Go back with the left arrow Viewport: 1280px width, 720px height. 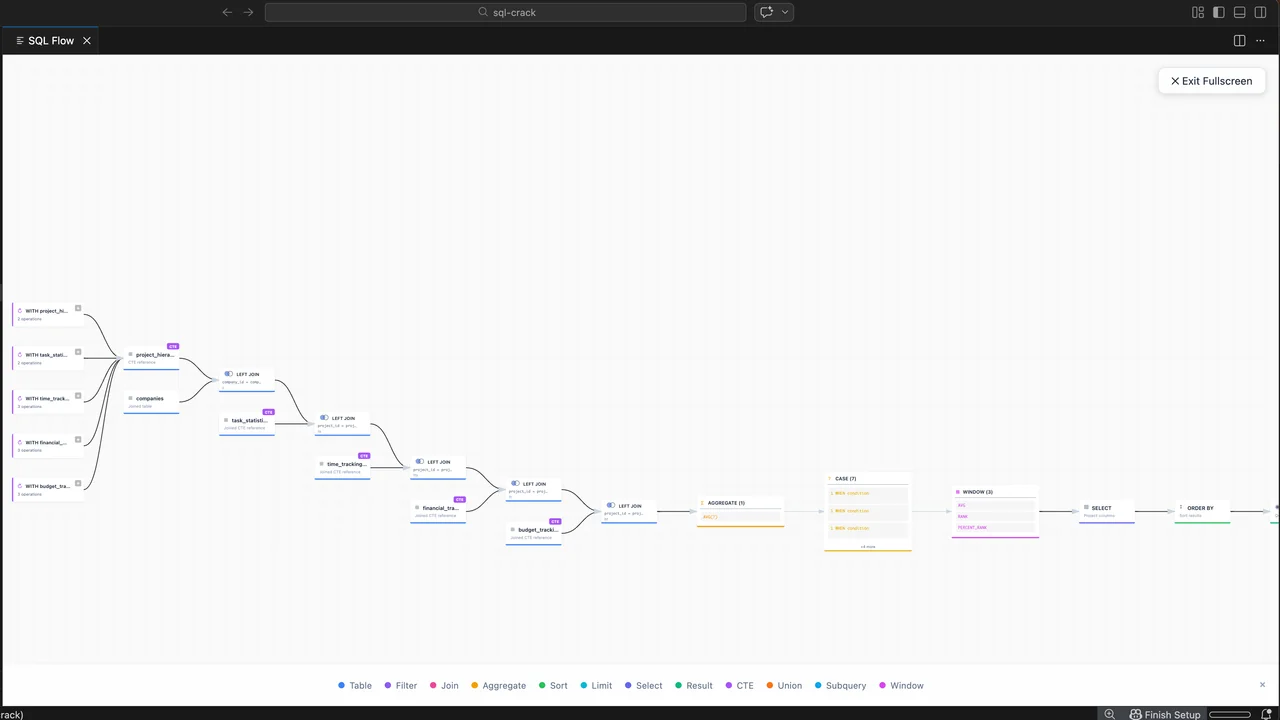pos(227,12)
